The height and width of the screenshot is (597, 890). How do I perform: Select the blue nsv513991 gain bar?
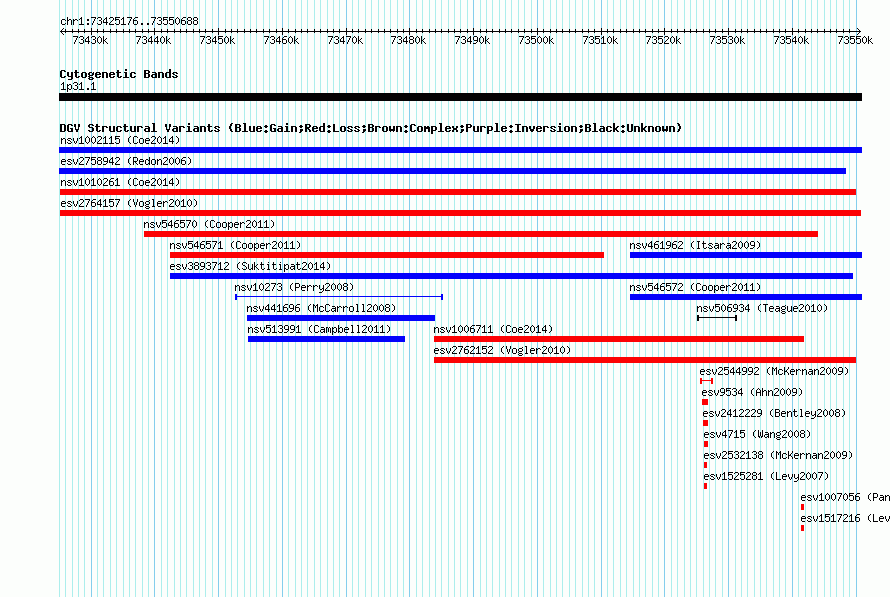[326, 339]
